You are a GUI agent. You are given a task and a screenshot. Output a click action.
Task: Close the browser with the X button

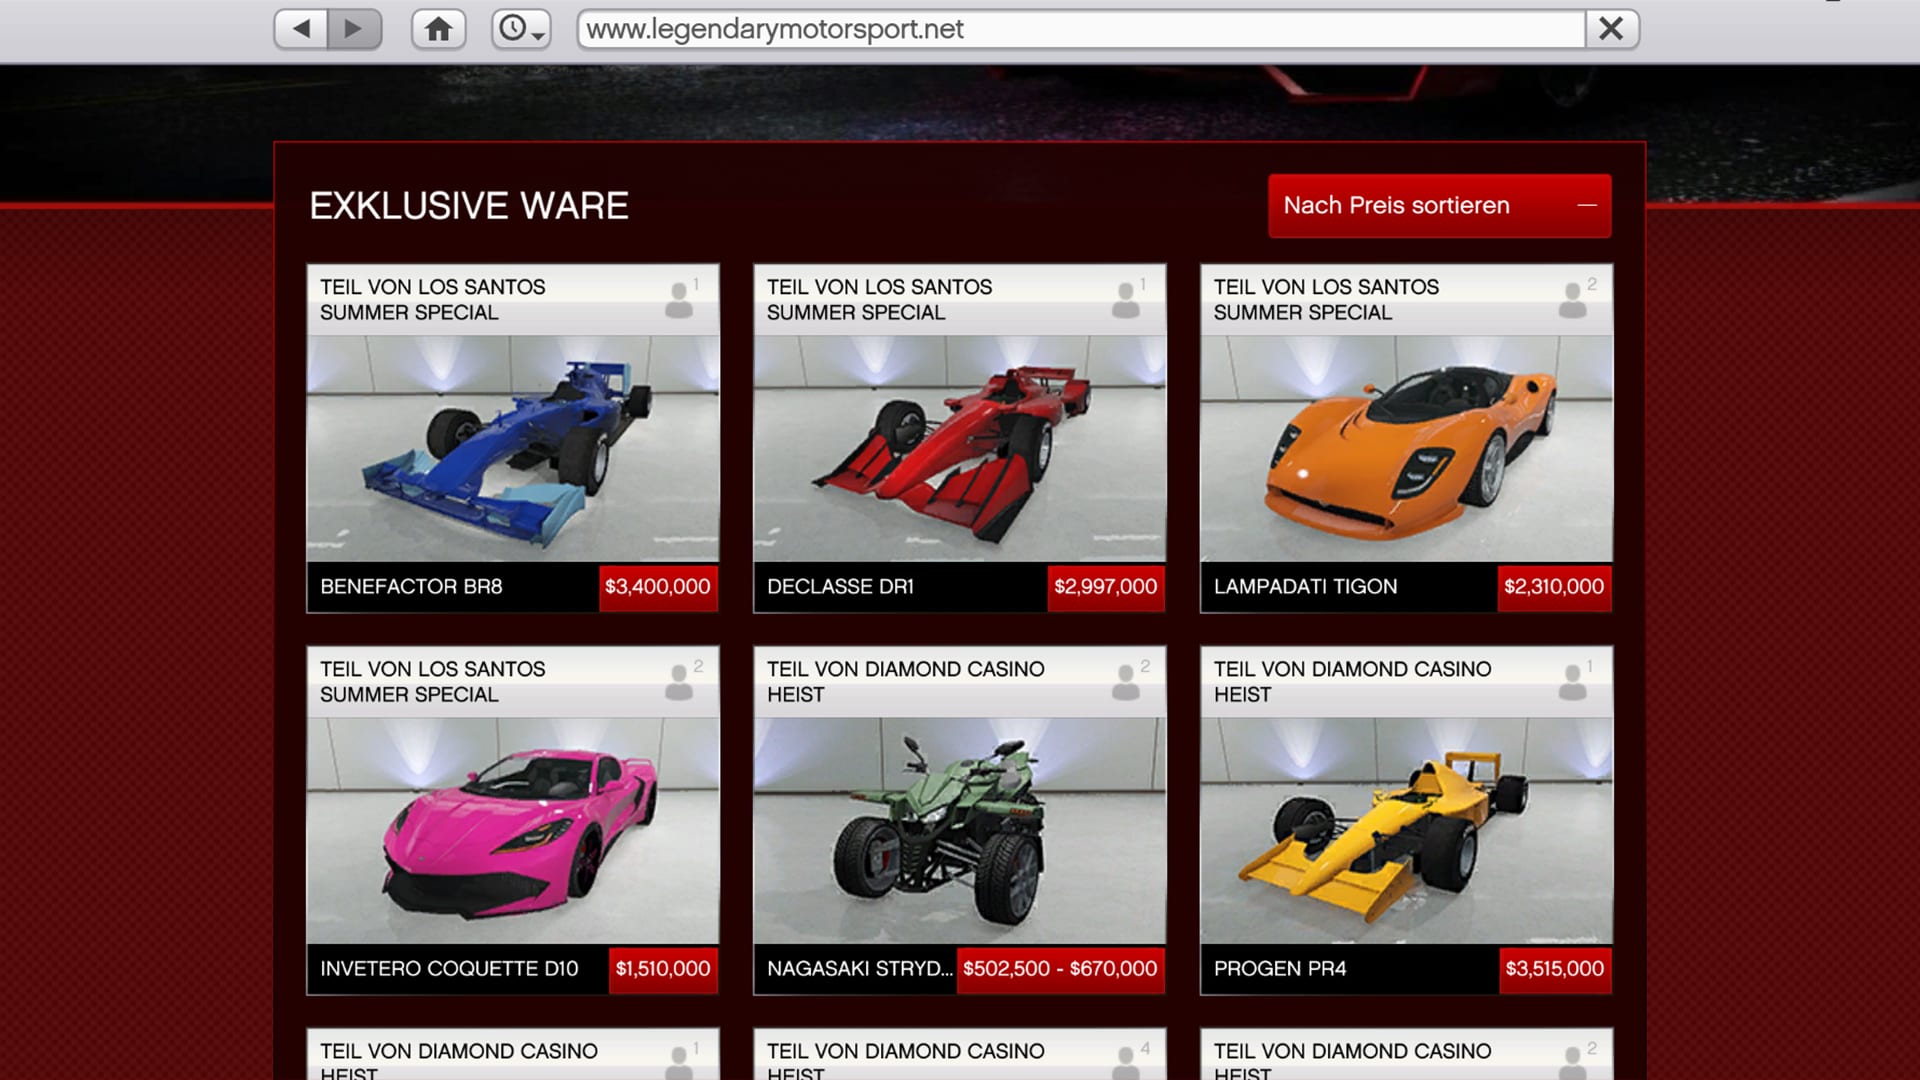coord(1611,29)
